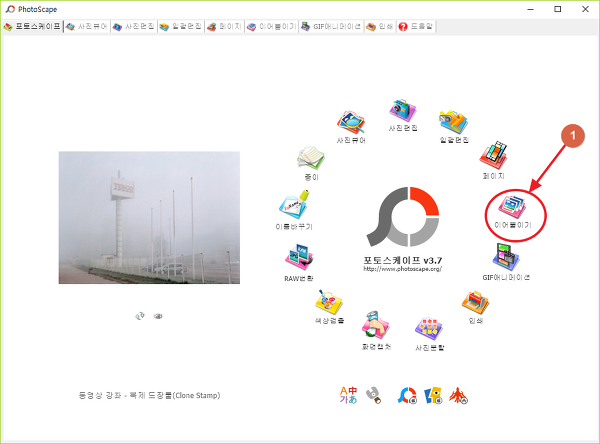This screenshot has height=444, width=600.
Task: Open the 페이지 filmstrip icon in the circle
Action: click(x=494, y=155)
